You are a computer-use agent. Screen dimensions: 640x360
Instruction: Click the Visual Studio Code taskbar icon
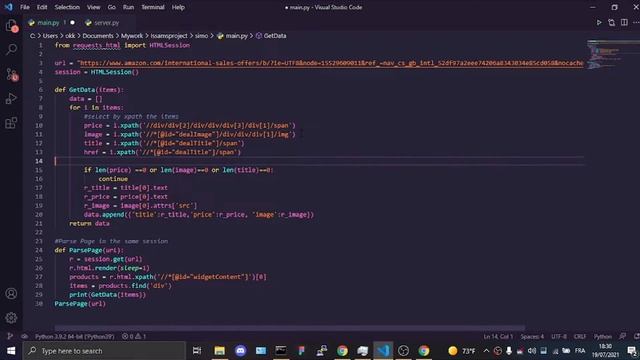[383, 351]
